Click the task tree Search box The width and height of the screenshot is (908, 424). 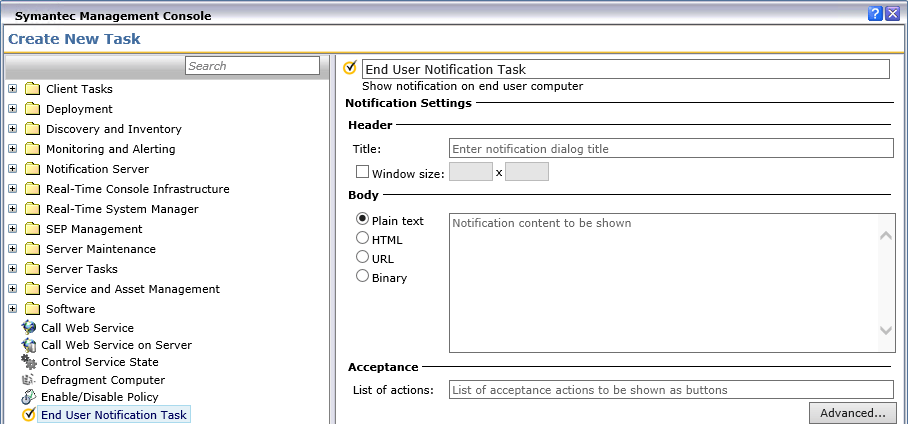click(252, 66)
